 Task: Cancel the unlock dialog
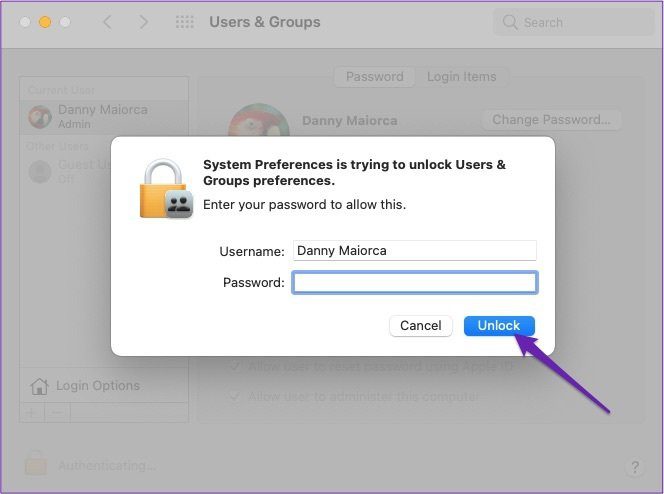coord(421,326)
